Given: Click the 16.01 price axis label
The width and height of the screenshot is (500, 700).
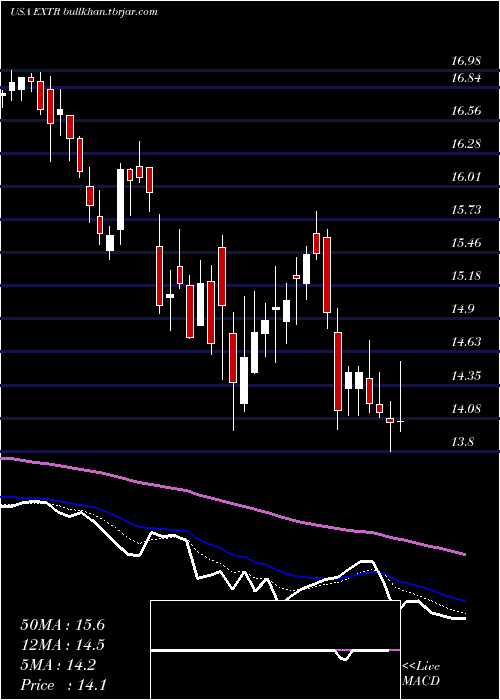Looking at the screenshot, I should click(x=467, y=177).
